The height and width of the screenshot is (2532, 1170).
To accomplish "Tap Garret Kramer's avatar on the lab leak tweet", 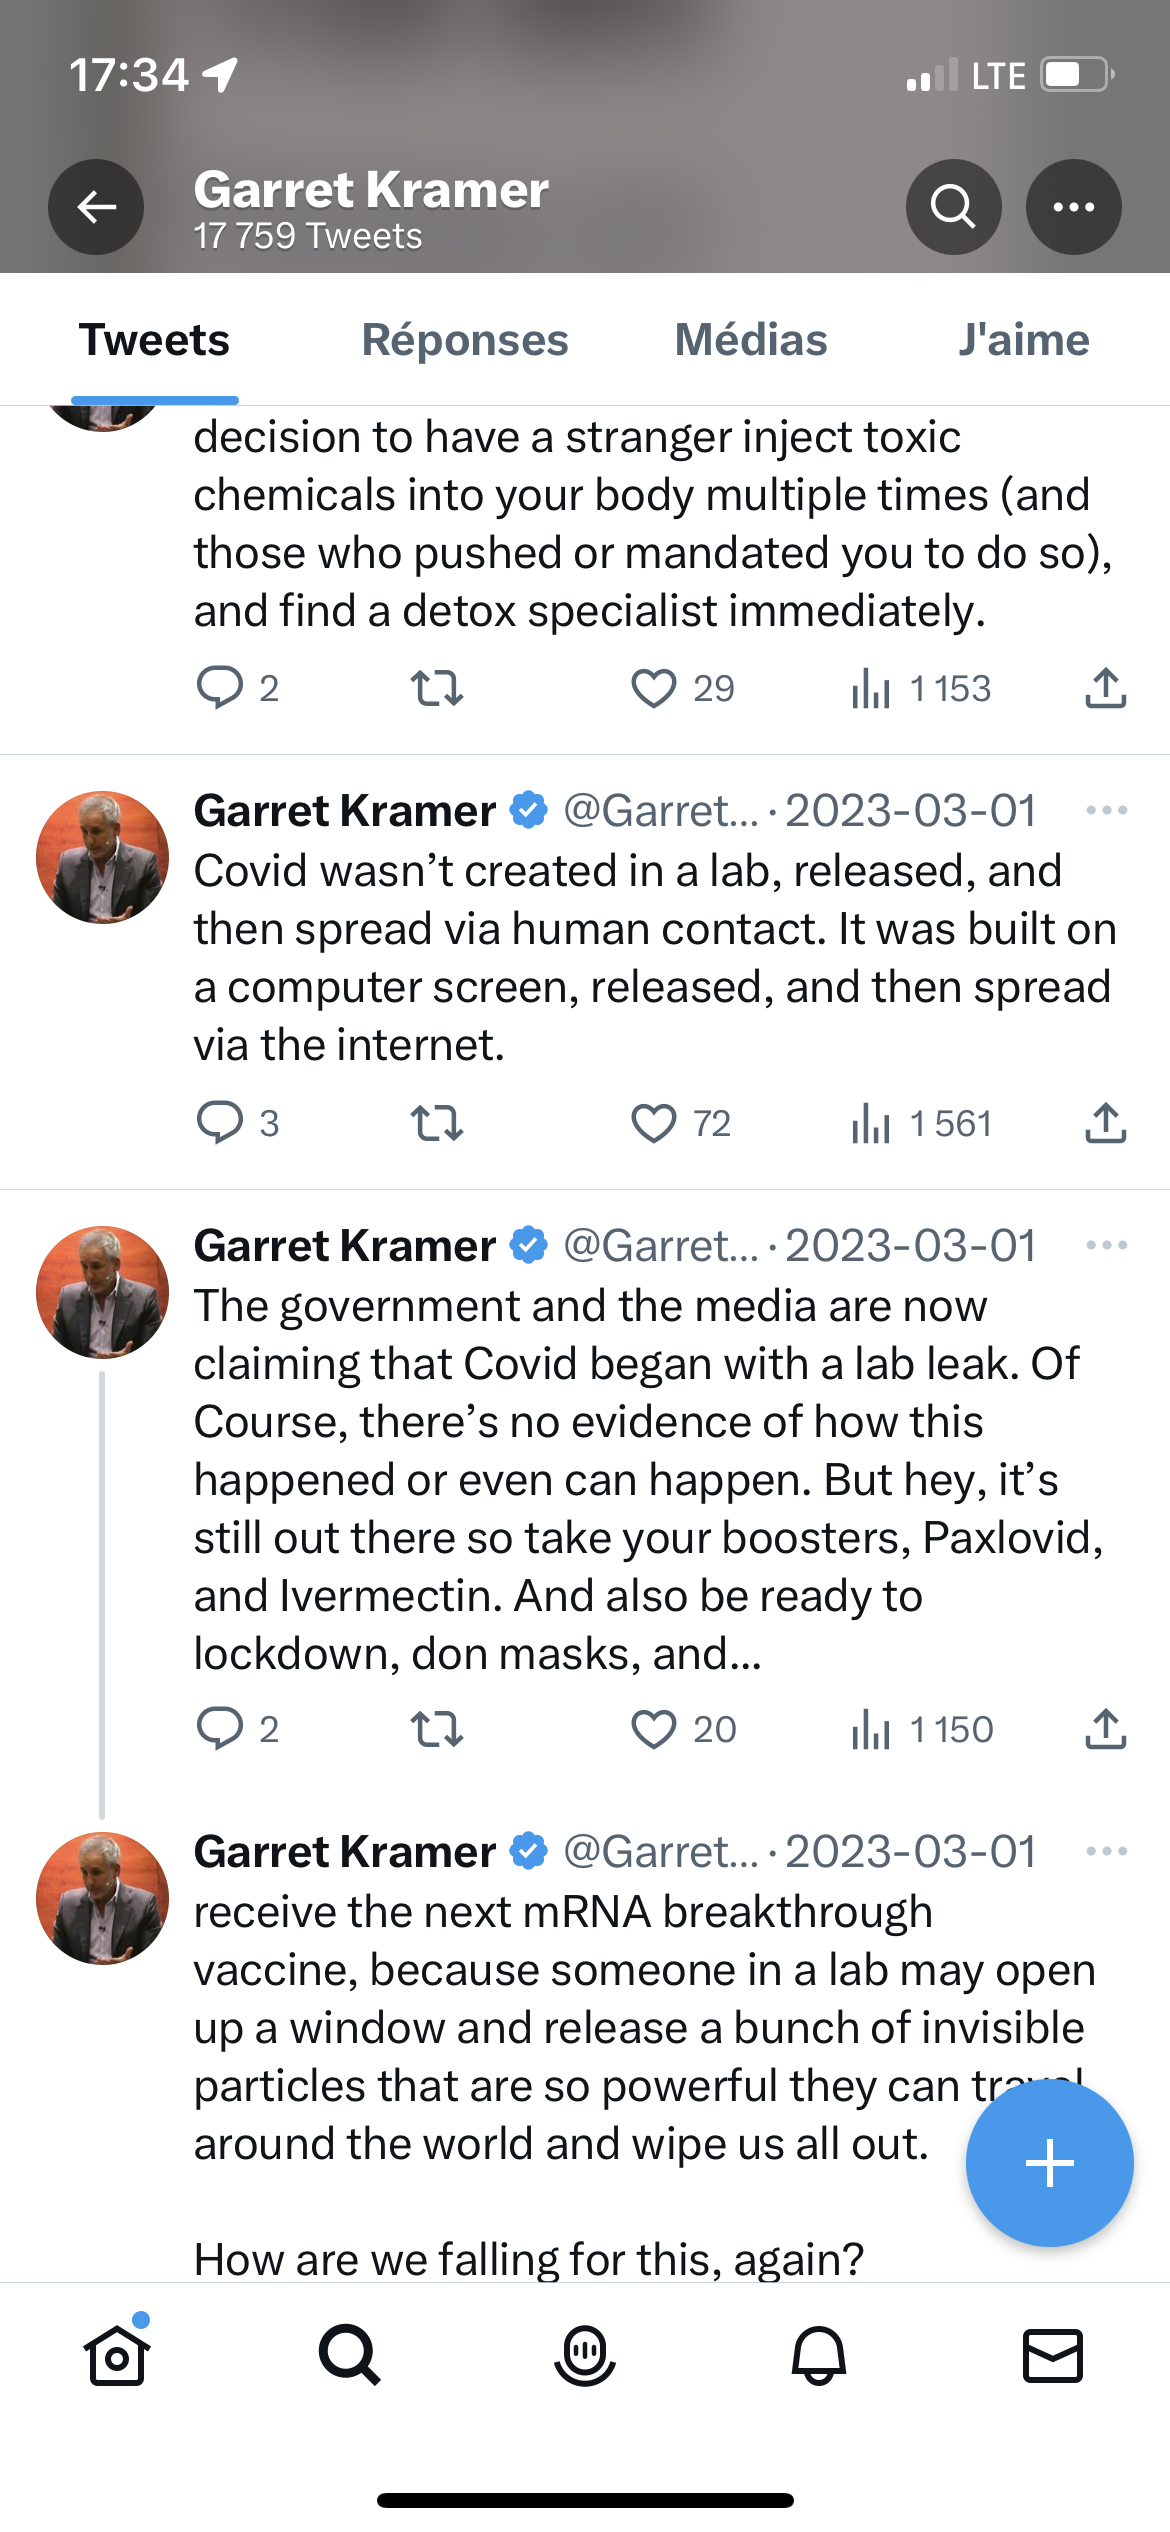I will coord(102,1292).
